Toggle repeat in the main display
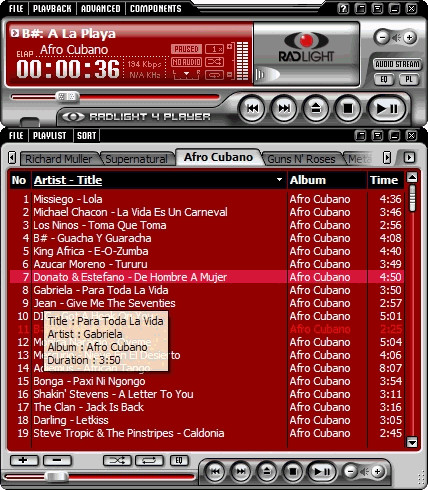428x490 pixels. point(214,75)
